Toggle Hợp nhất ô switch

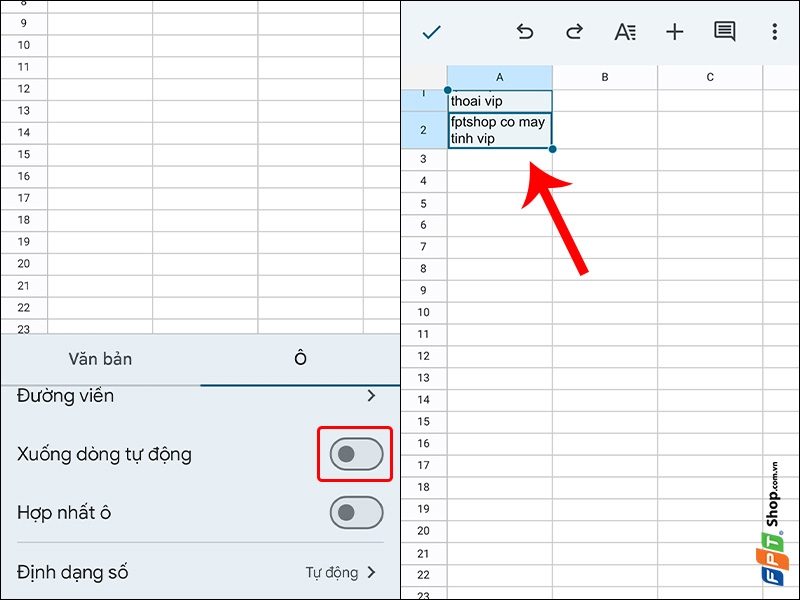[x=356, y=512]
